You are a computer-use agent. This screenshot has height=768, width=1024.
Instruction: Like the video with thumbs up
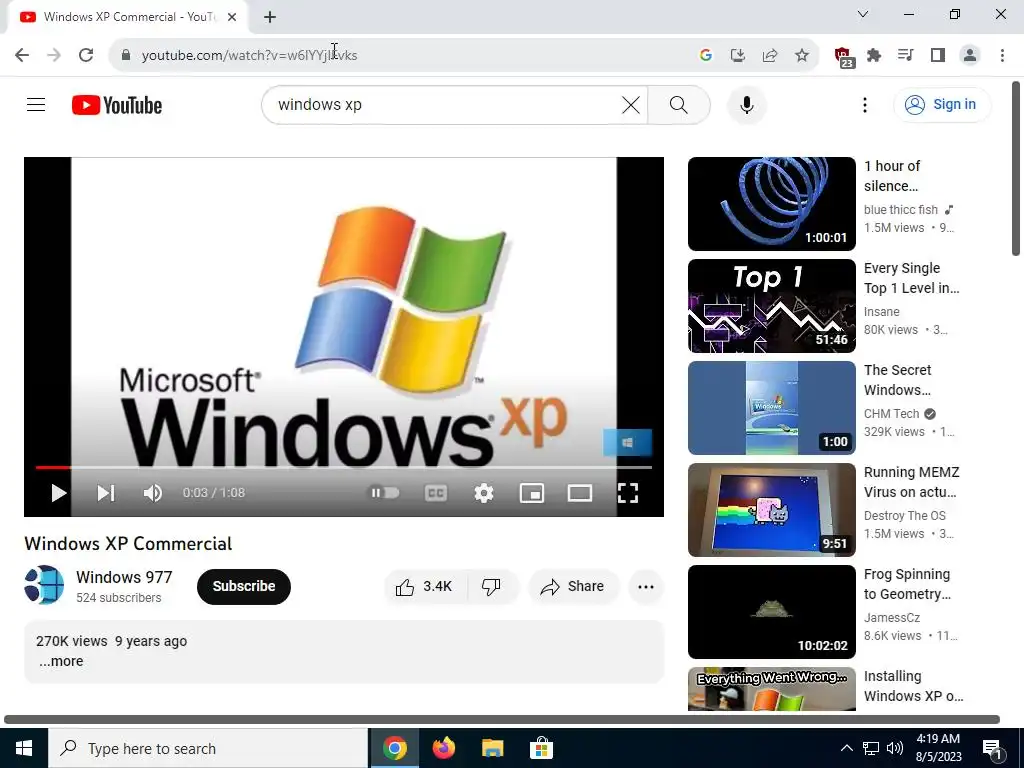click(x=425, y=586)
